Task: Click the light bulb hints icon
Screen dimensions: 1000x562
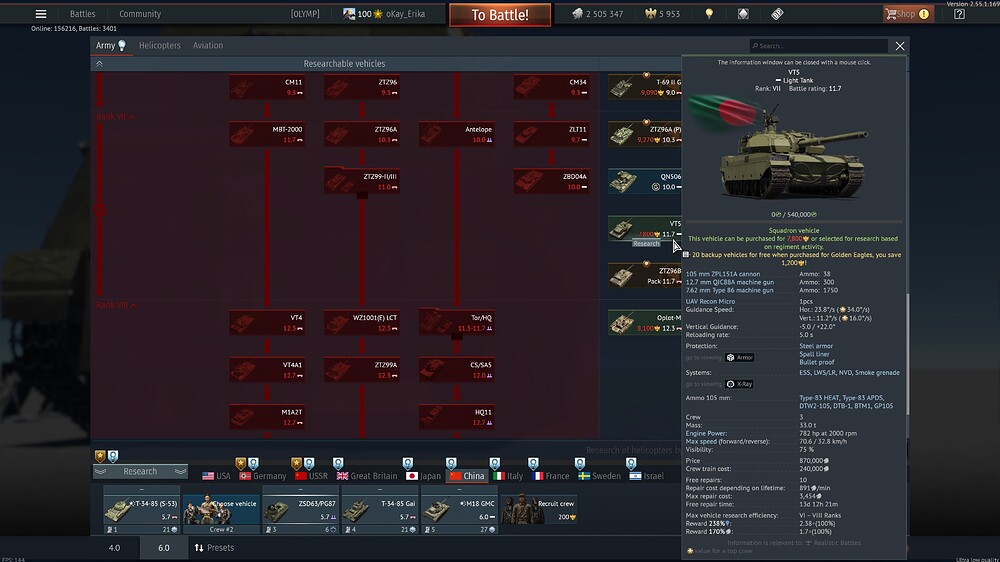Action: pos(709,14)
